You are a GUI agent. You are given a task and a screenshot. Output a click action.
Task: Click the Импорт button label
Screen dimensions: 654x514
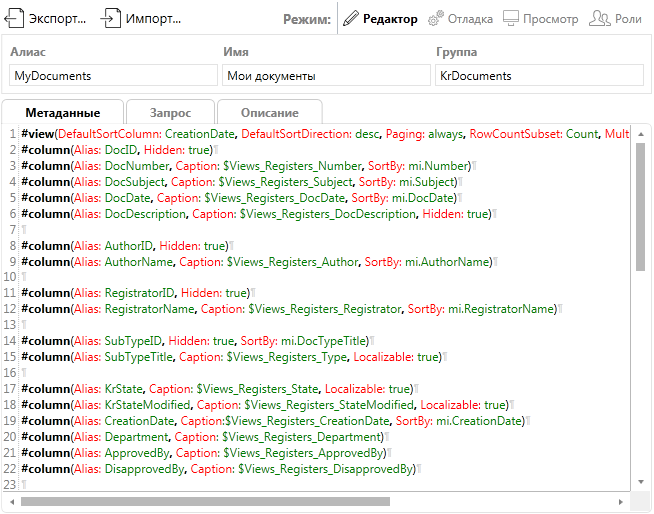pyautogui.click(x=154, y=19)
